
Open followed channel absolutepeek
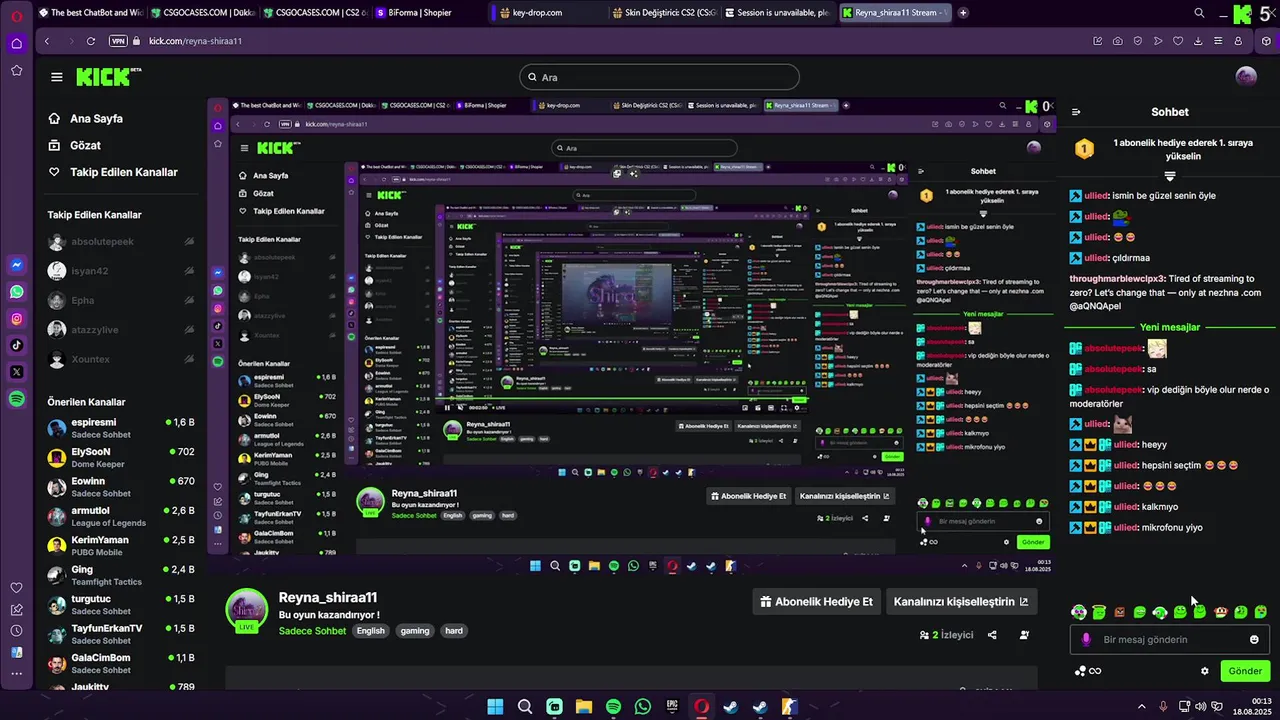(121, 242)
